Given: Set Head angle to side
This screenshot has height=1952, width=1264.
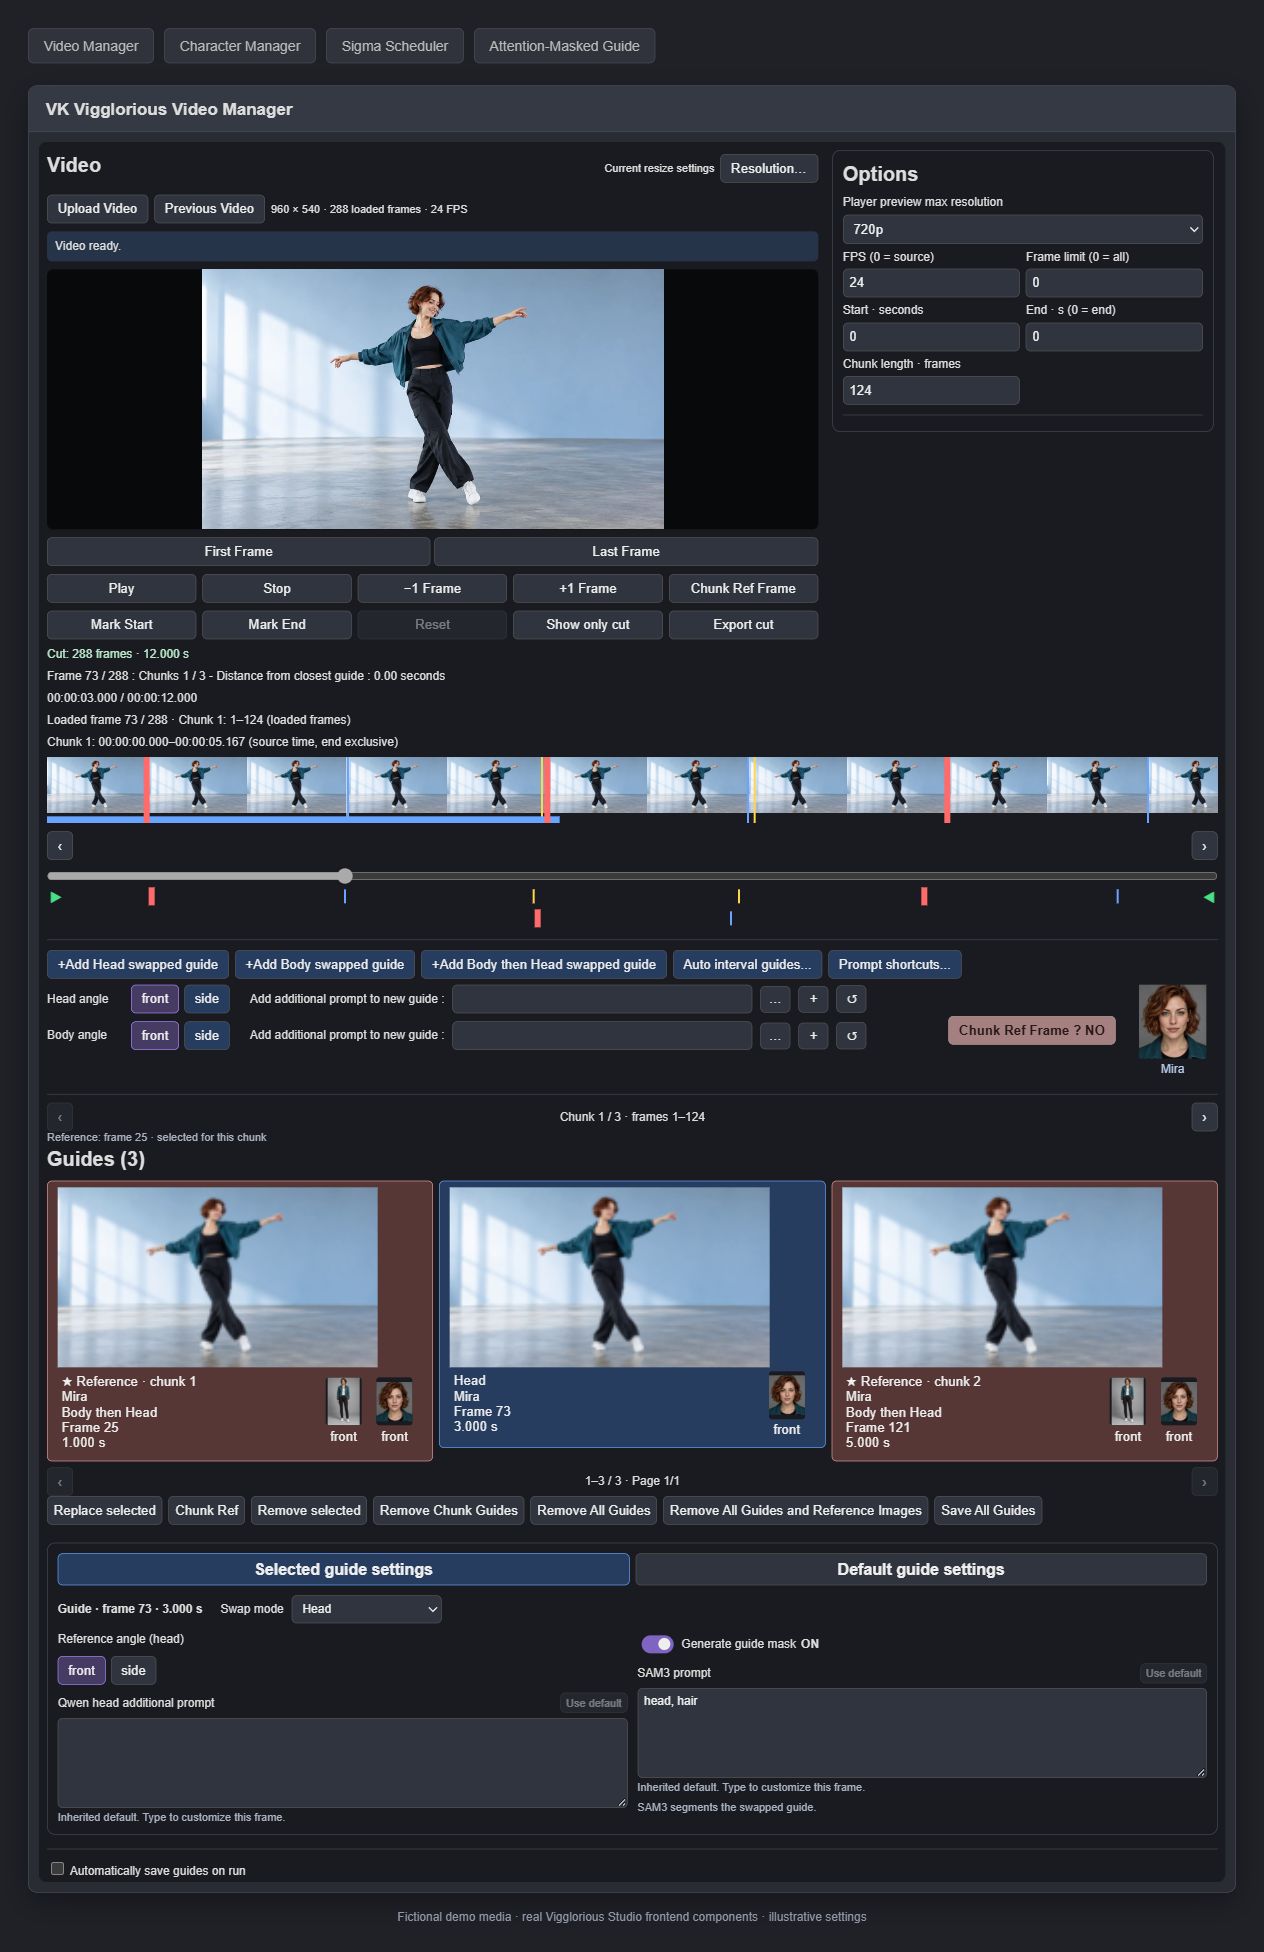Looking at the screenshot, I should (207, 999).
